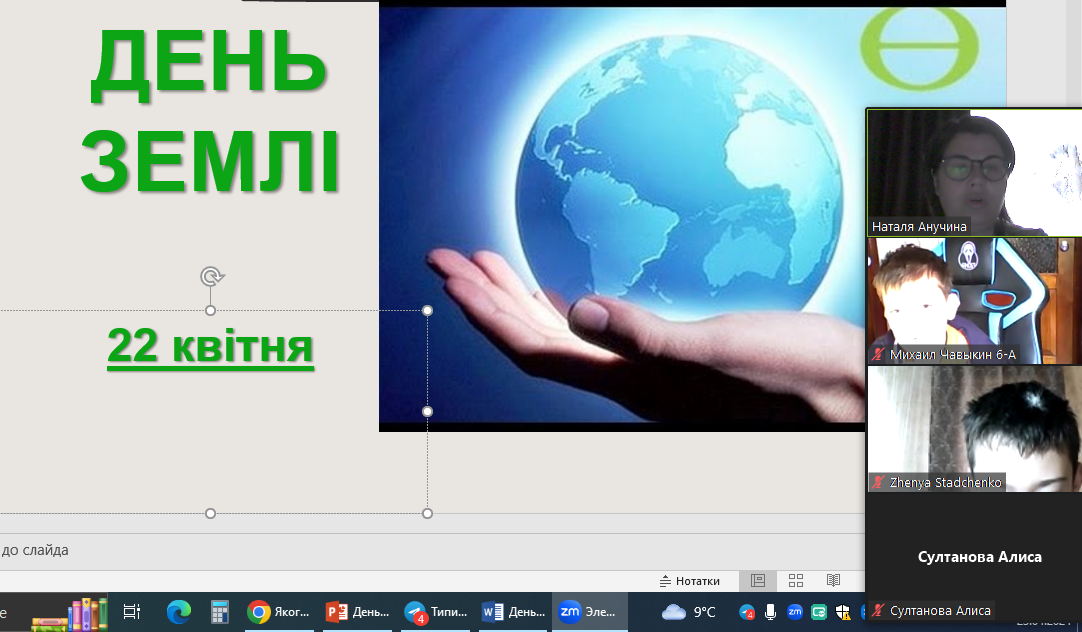Open Windows Security shield tray icon
Viewport: 1082px width, 632px height.
[843, 612]
